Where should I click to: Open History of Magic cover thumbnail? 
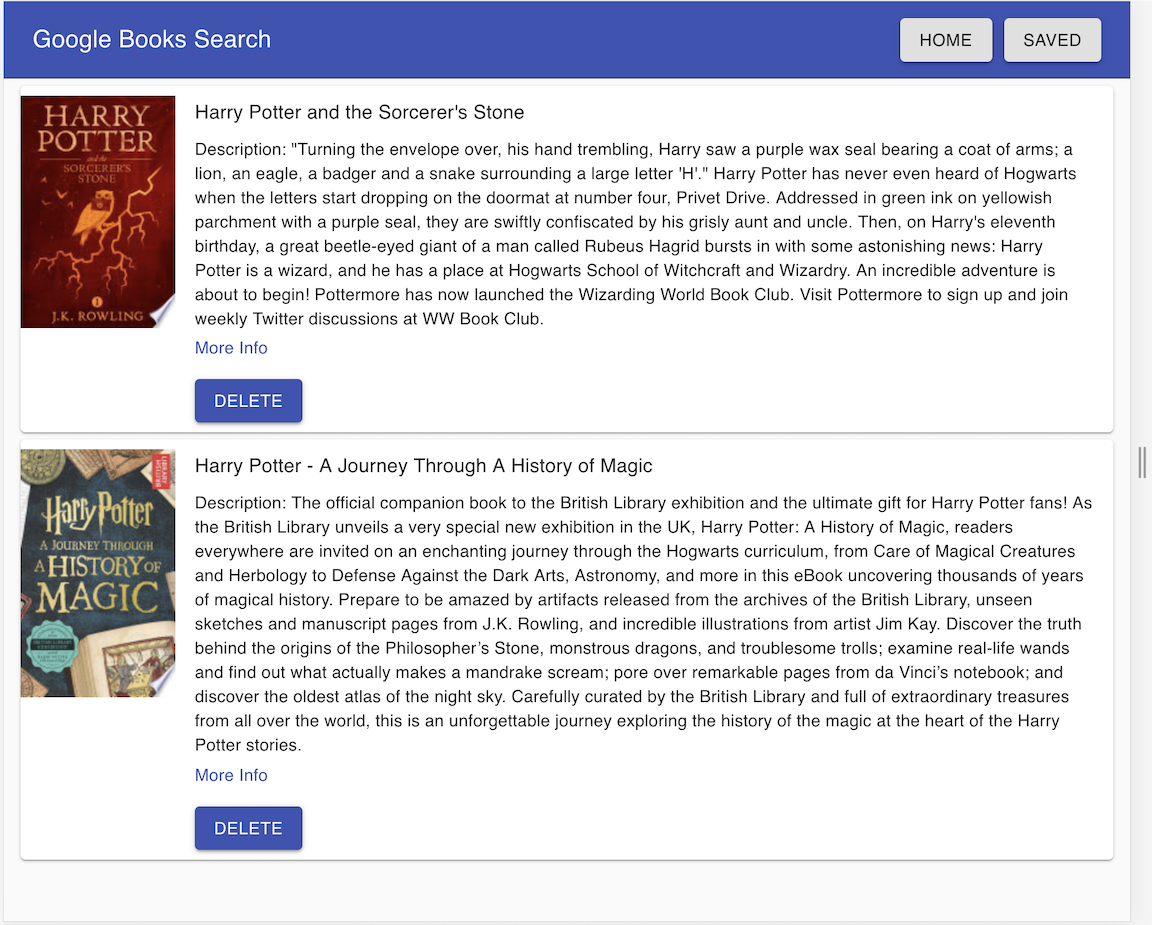(x=98, y=573)
